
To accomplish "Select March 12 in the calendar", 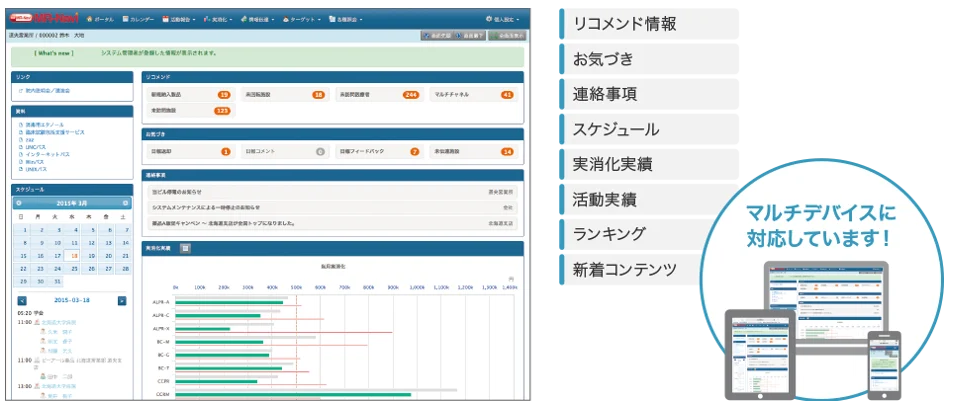I will point(91,243).
